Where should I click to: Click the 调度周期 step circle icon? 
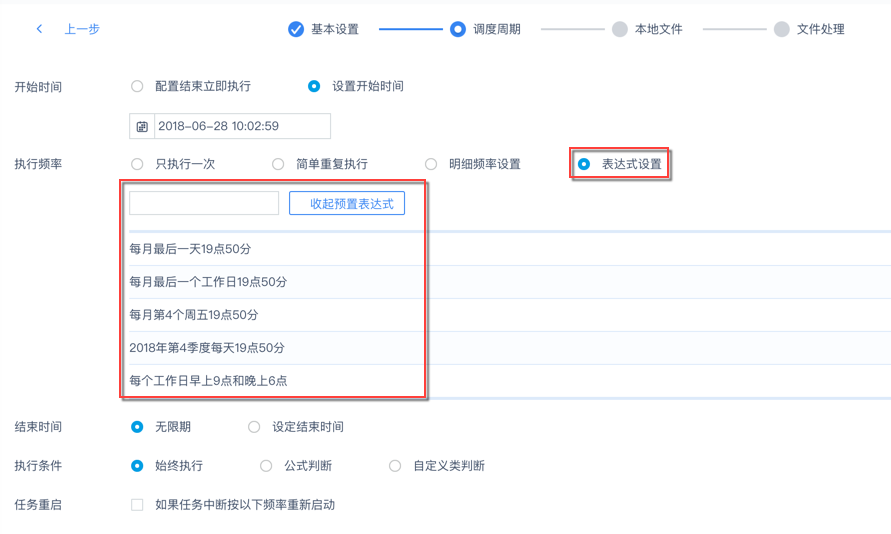457,29
